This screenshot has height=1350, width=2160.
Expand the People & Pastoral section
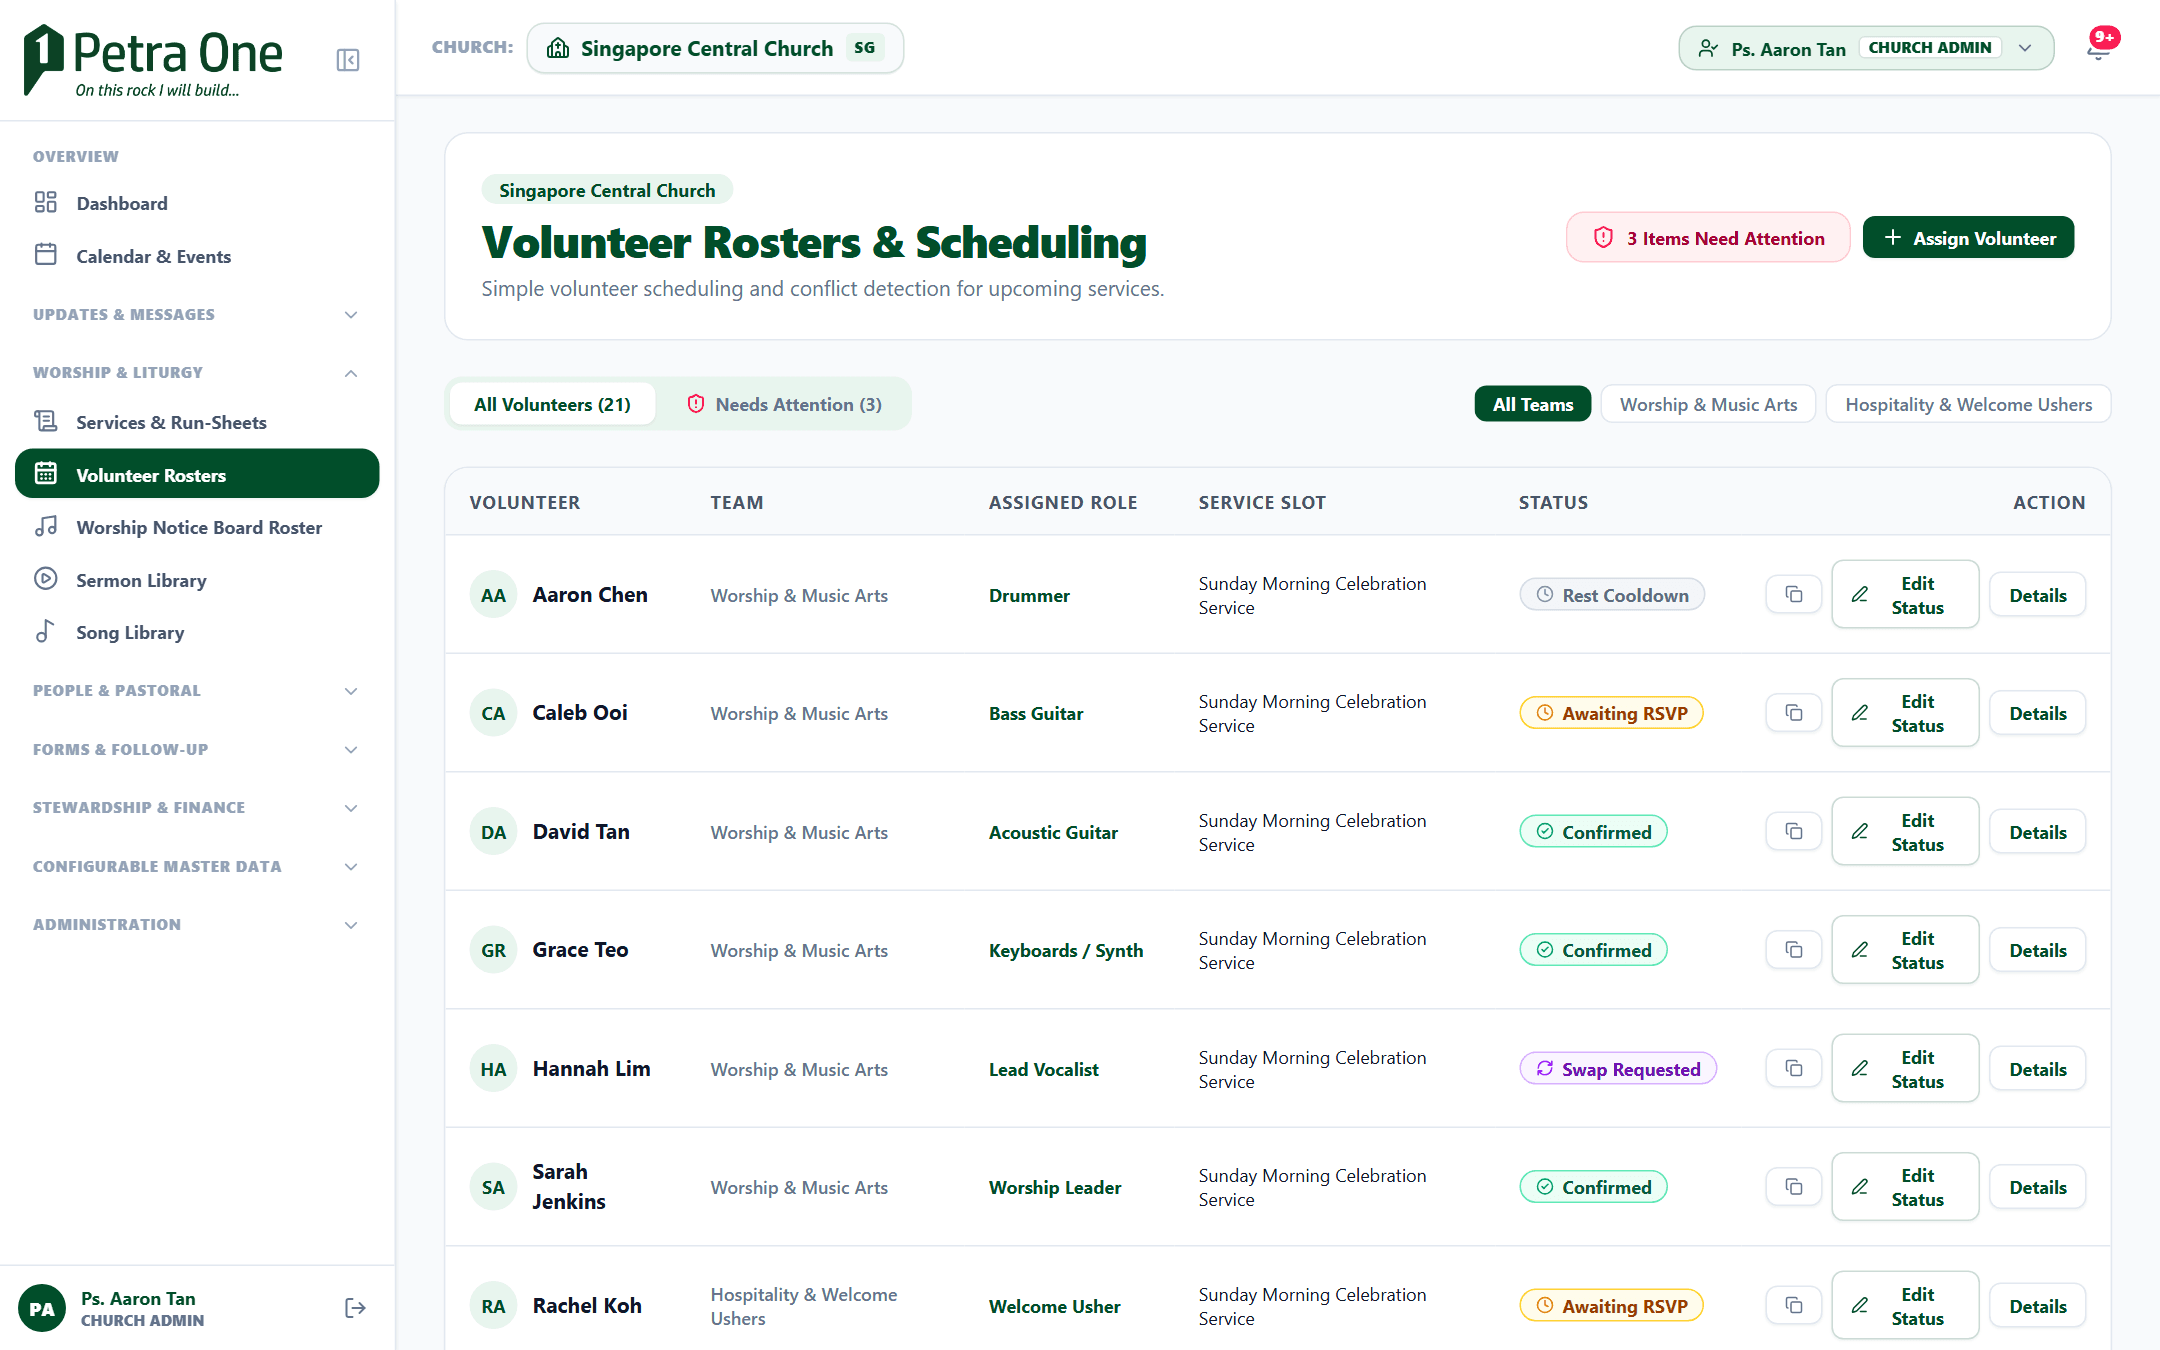[x=197, y=690]
